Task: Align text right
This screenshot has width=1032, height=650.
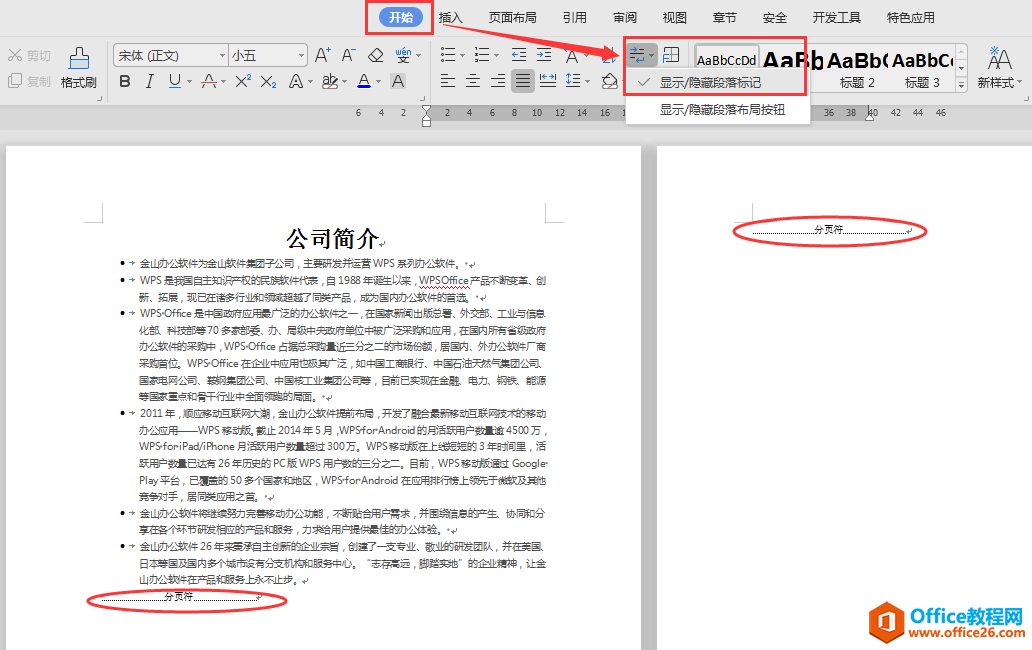Action: pos(498,81)
